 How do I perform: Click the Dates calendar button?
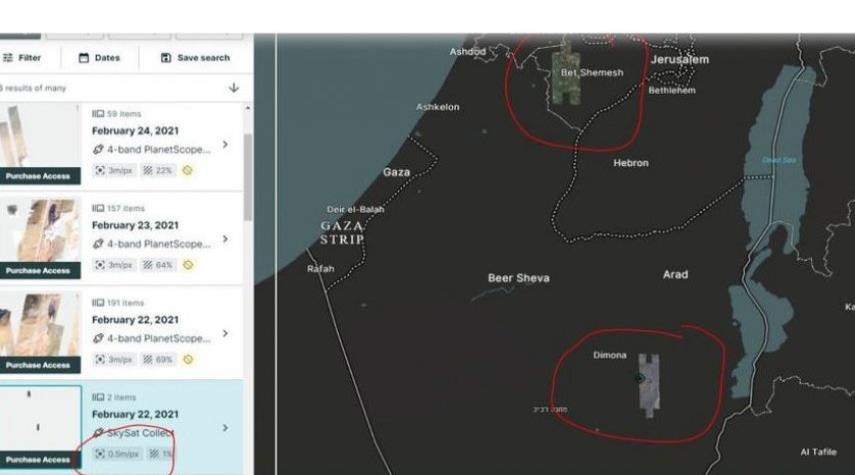tap(99, 58)
